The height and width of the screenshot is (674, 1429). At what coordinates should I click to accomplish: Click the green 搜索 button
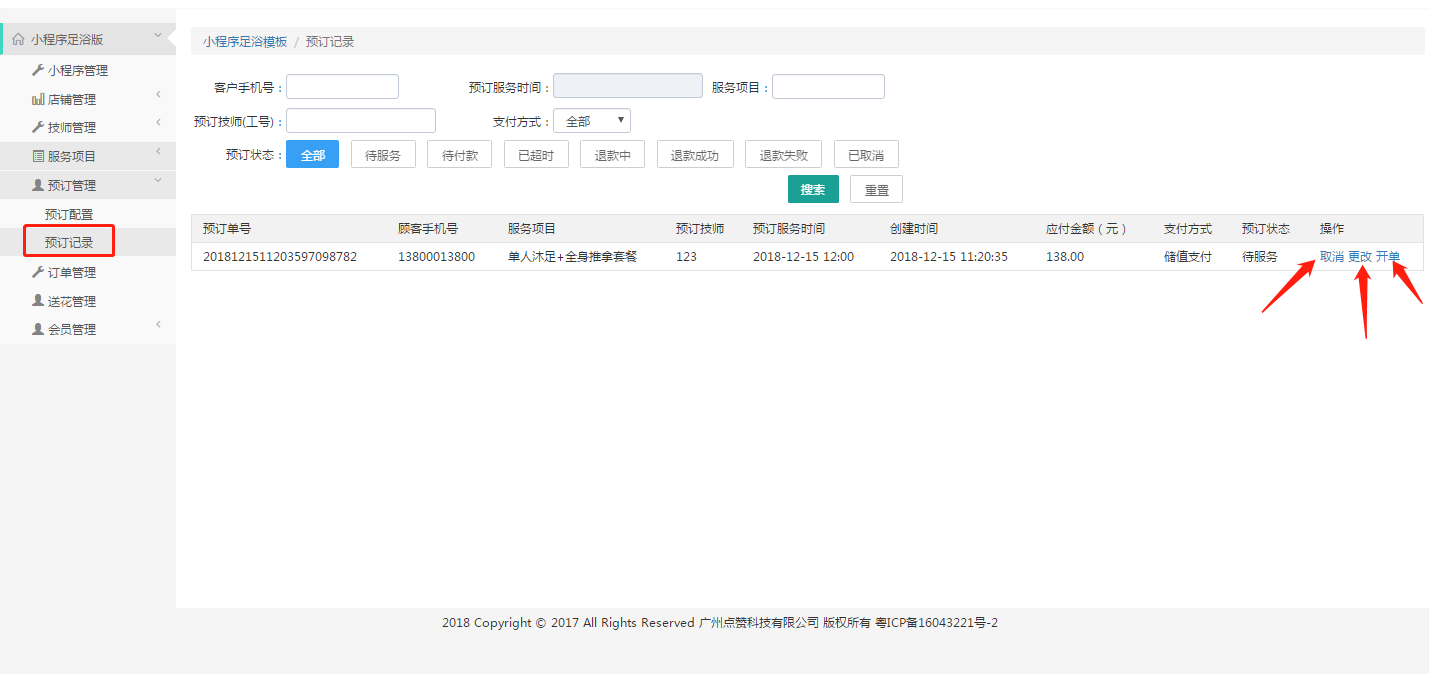pos(813,189)
